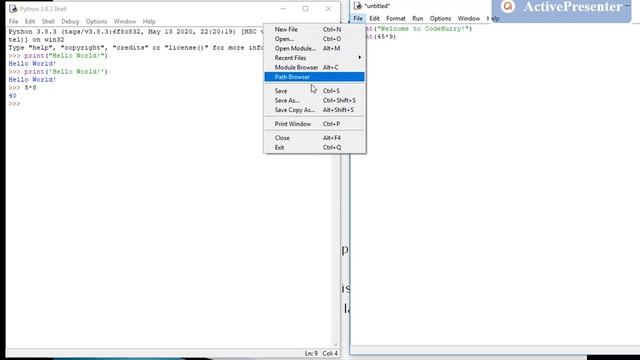Open Edit menu in untitled editor window
The width and height of the screenshot is (640, 360).
coord(374,18)
